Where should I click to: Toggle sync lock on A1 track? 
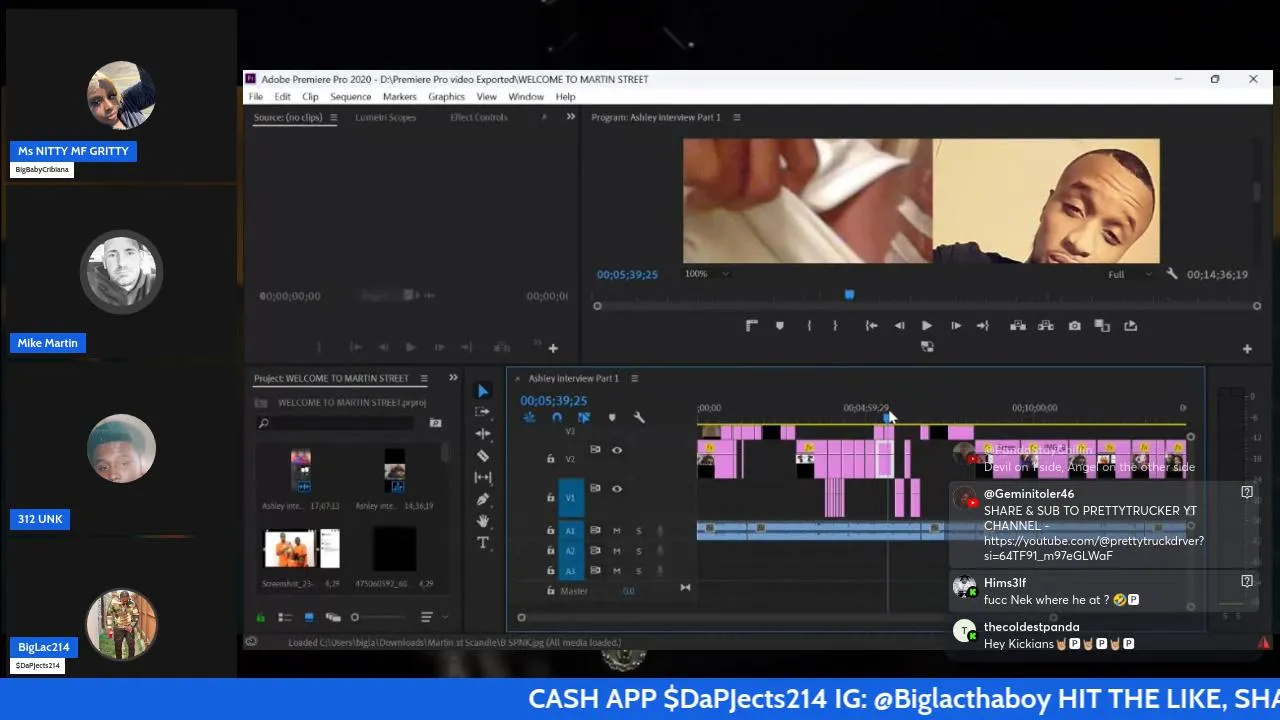click(x=595, y=531)
